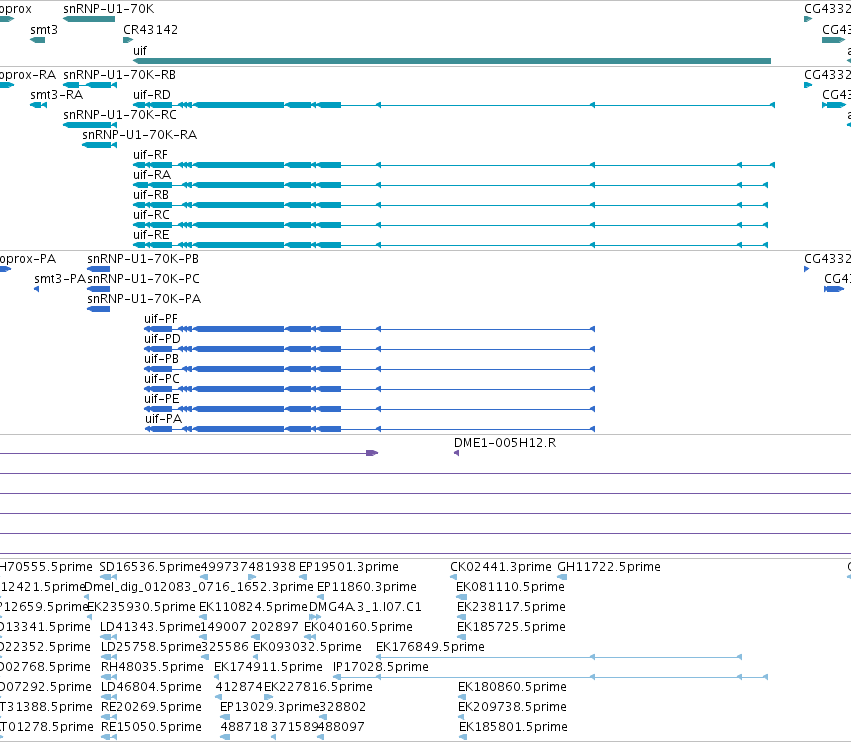Open EST RE15050.5prime
This screenshot has width=851, height=742.
151,727
